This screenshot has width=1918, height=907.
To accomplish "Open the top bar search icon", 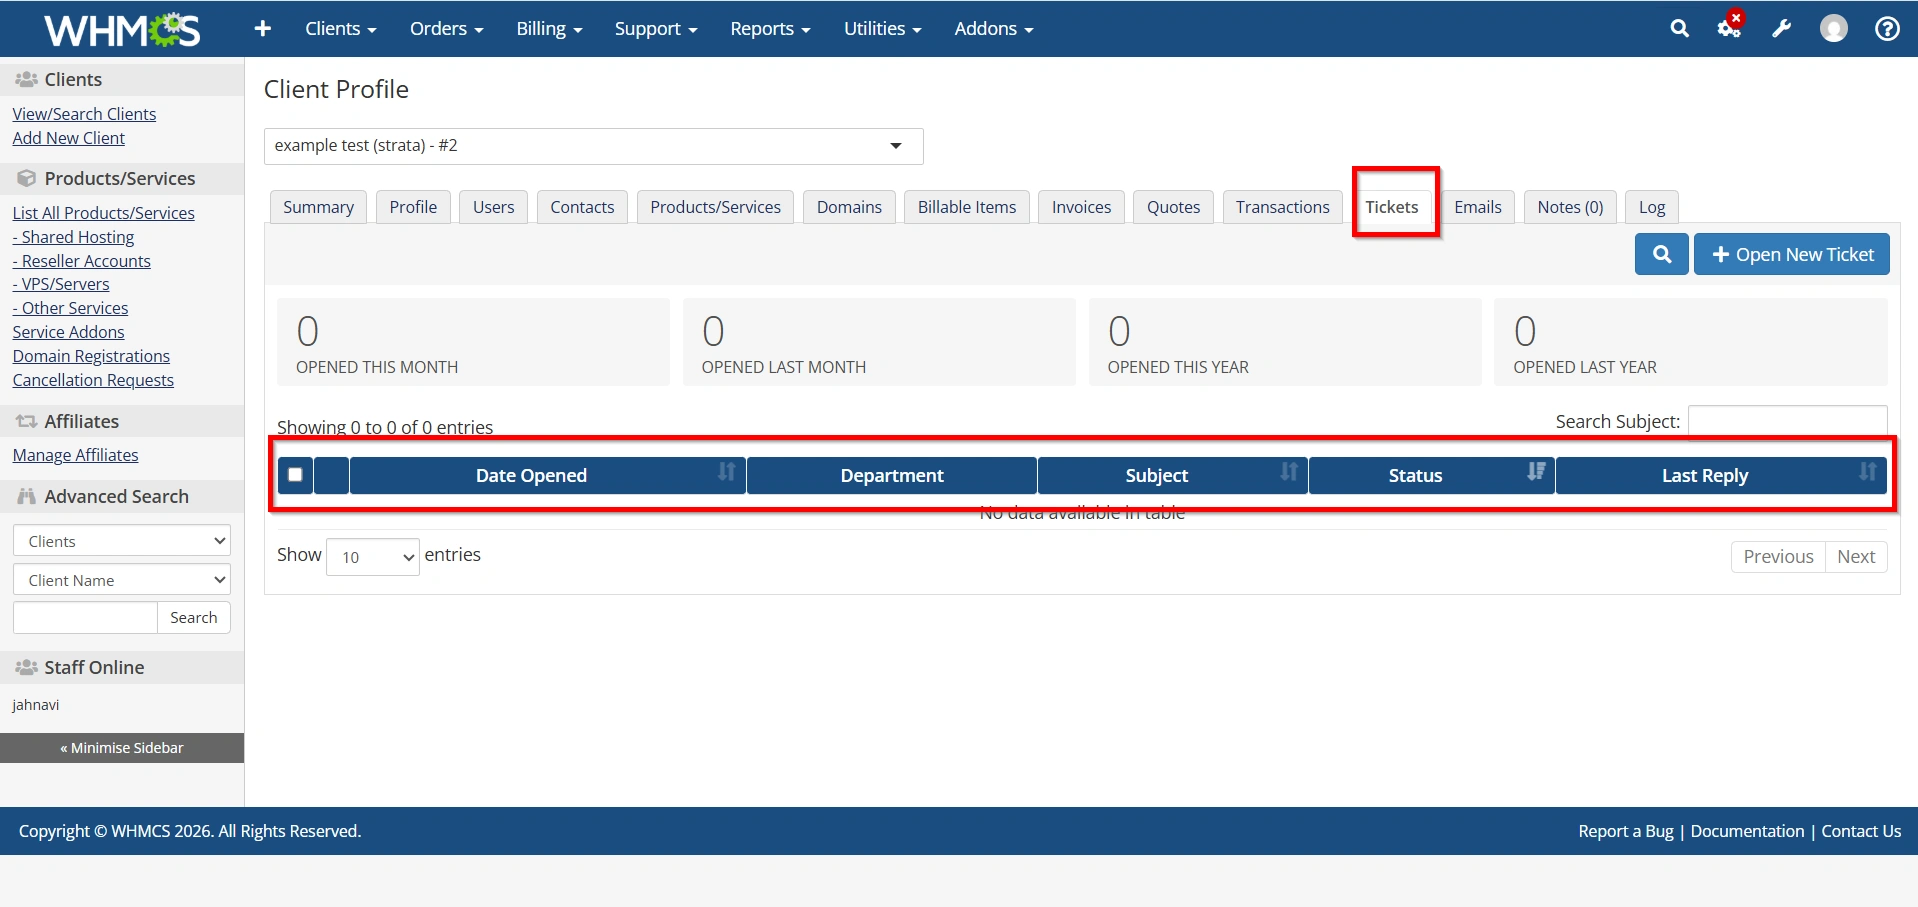I will (x=1680, y=29).
